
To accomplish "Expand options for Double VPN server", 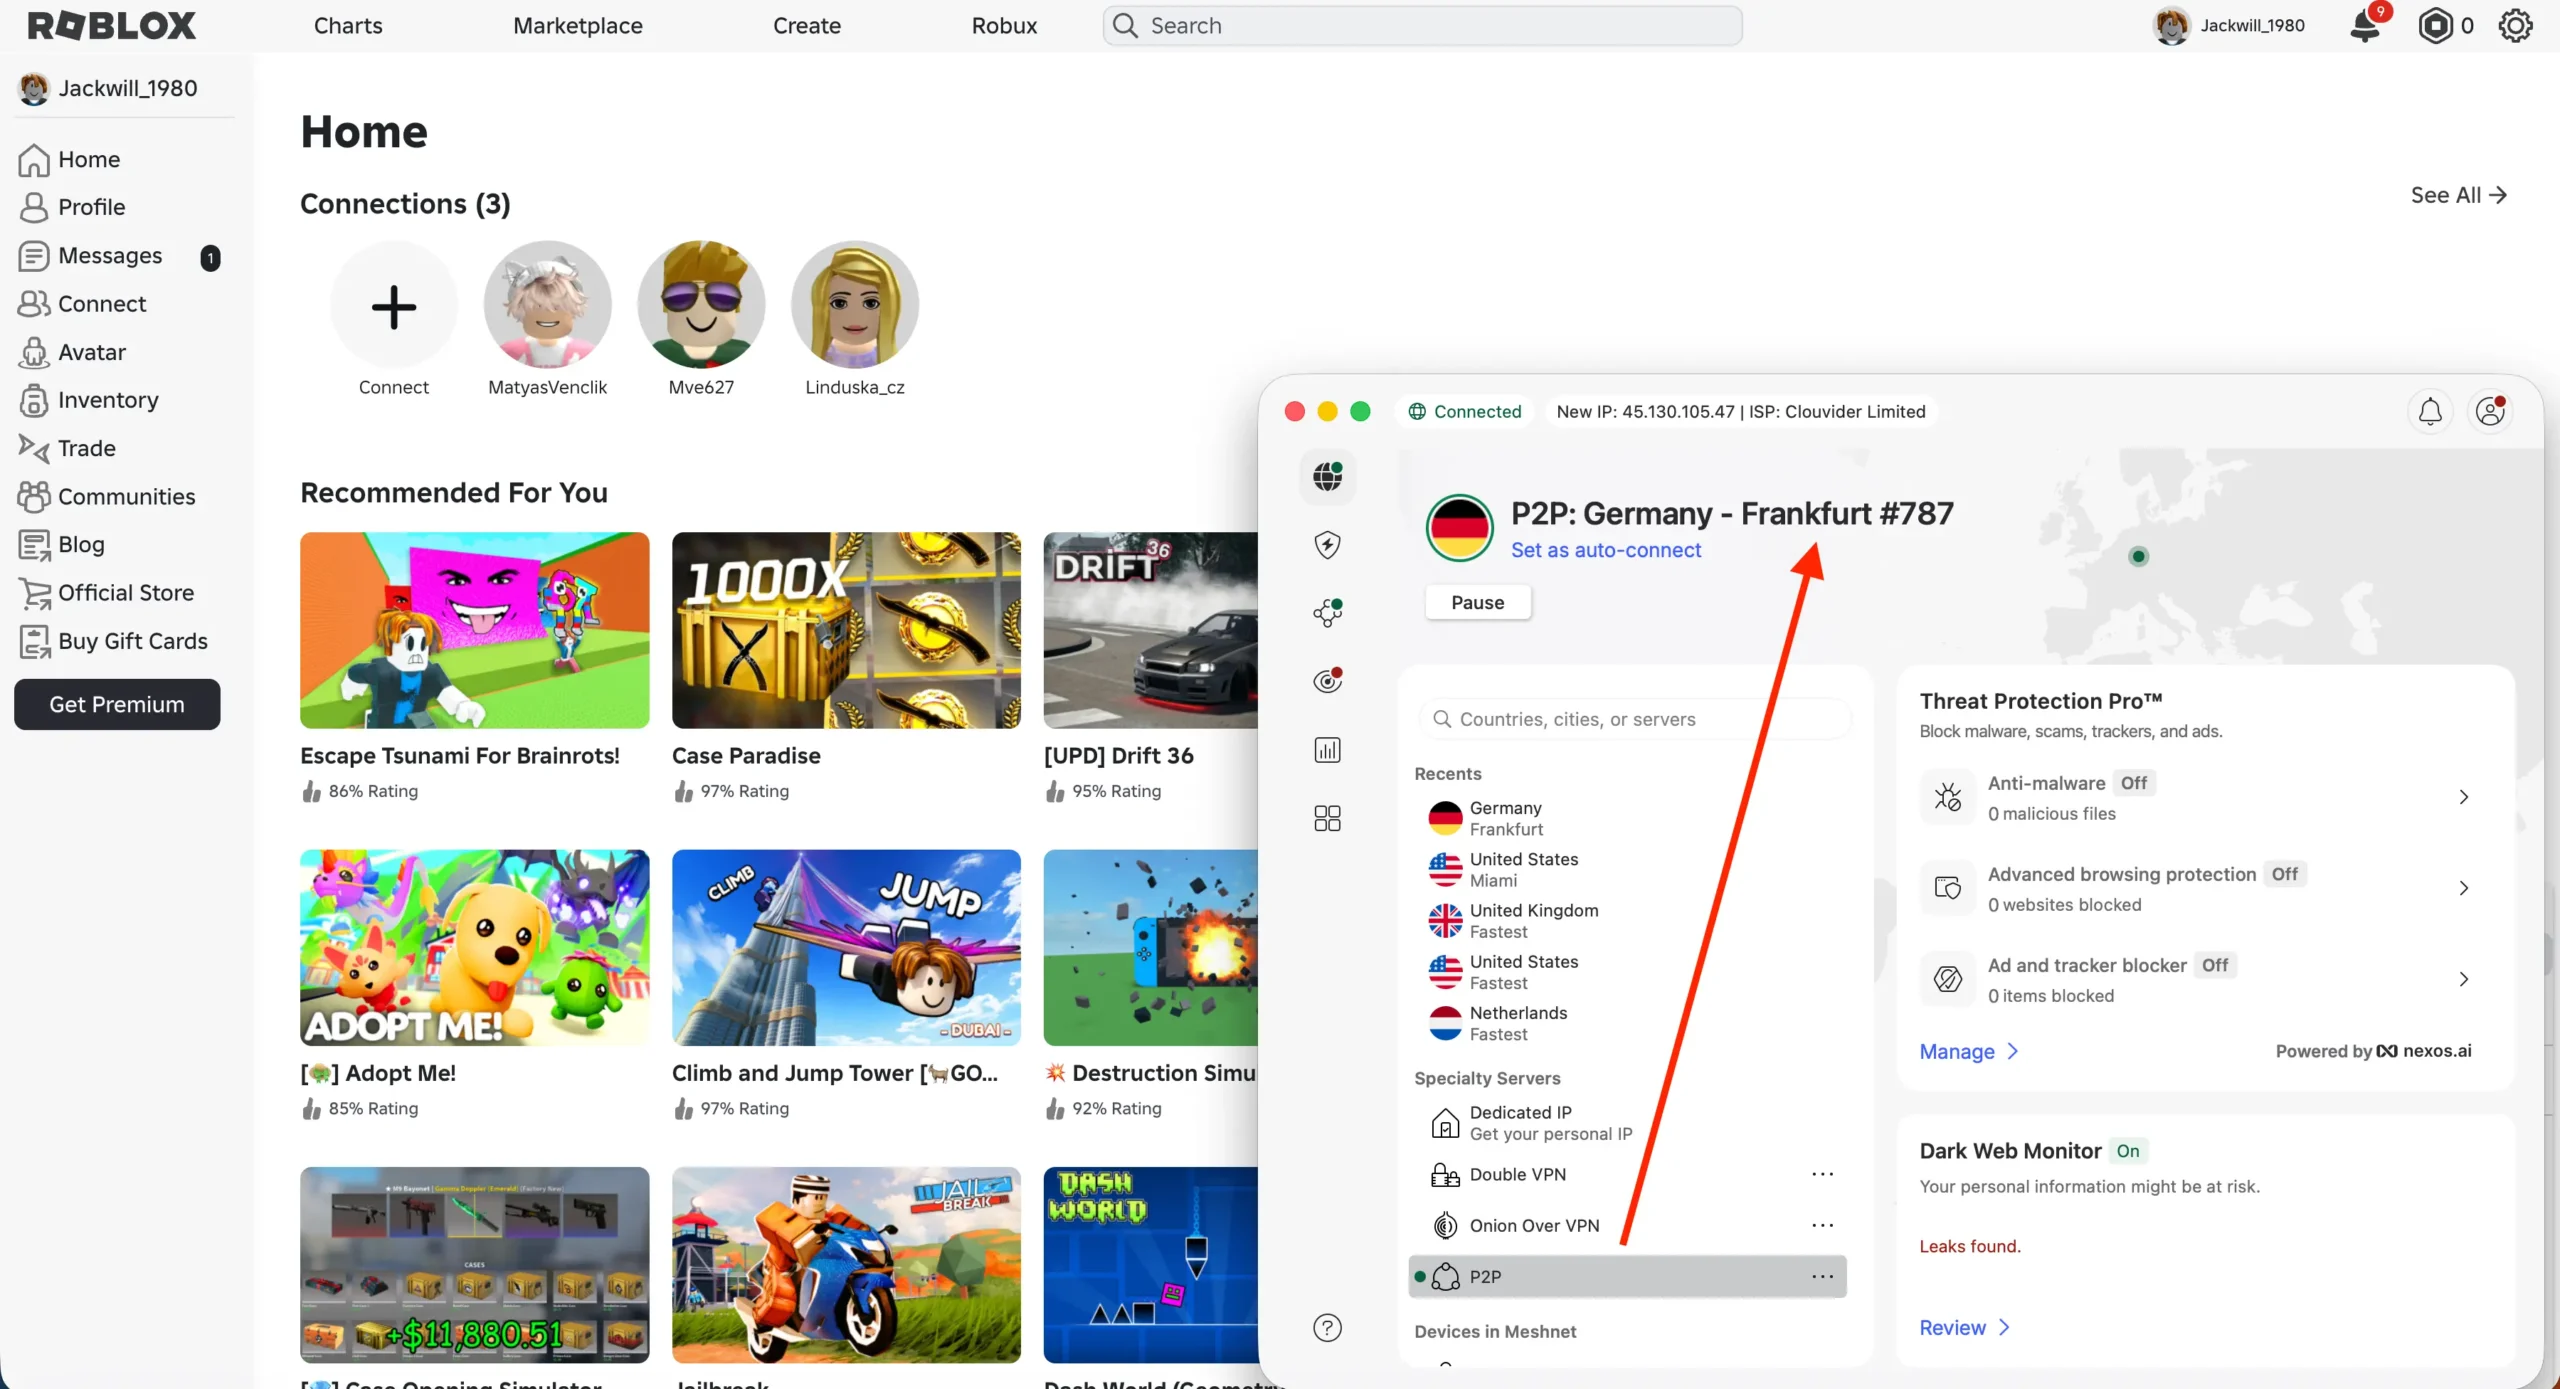I will point(1822,1174).
